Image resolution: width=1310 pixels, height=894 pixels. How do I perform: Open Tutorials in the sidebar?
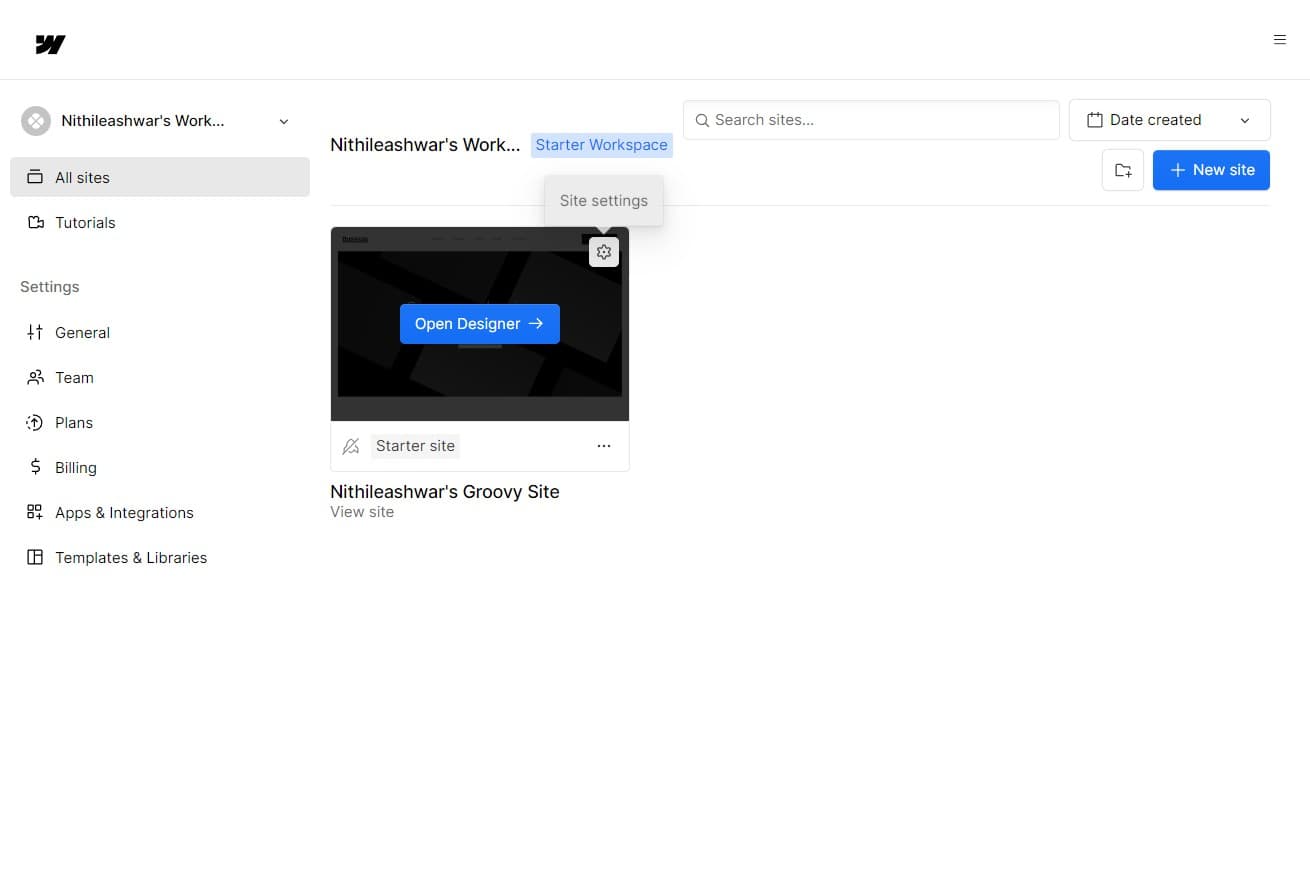85,222
